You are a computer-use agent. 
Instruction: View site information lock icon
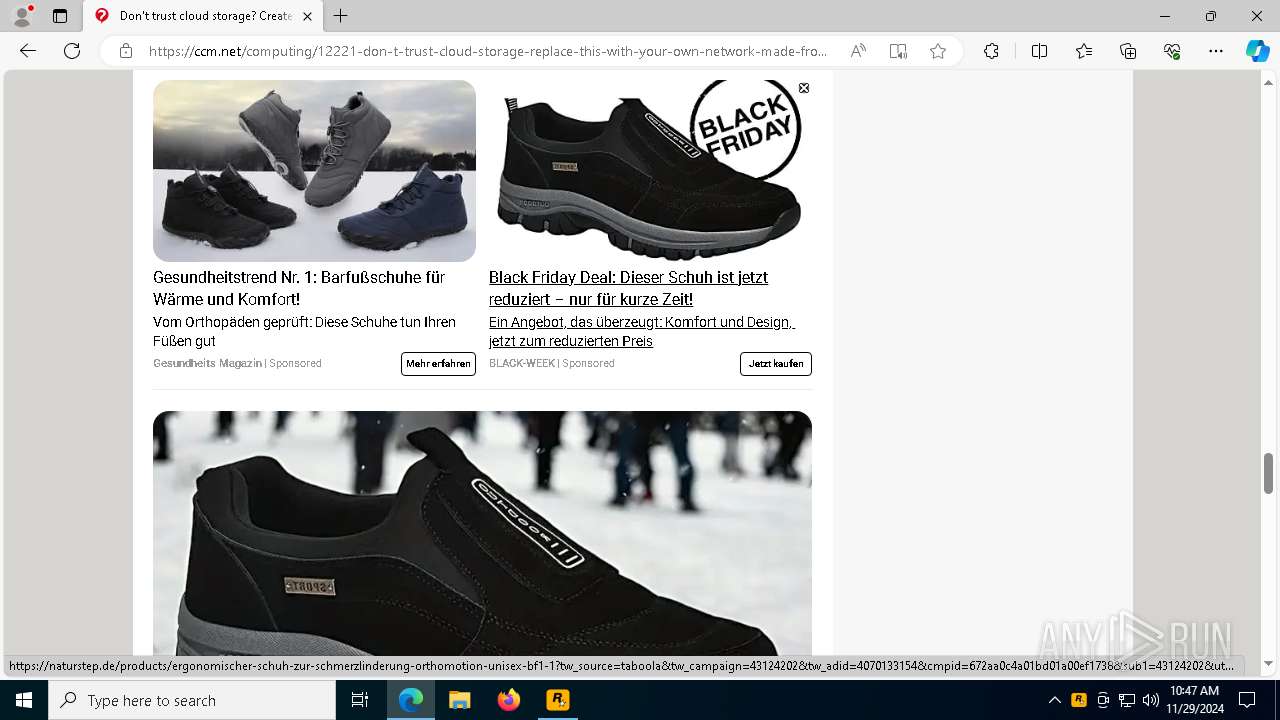click(x=126, y=51)
